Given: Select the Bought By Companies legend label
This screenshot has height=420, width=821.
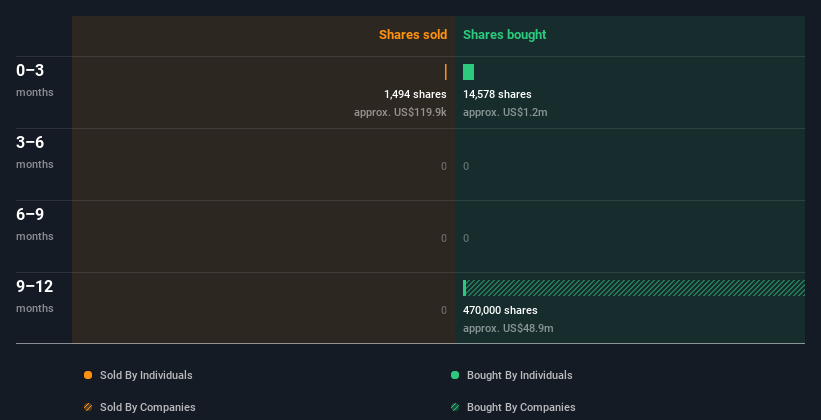Looking at the screenshot, I should [x=521, y=407].
